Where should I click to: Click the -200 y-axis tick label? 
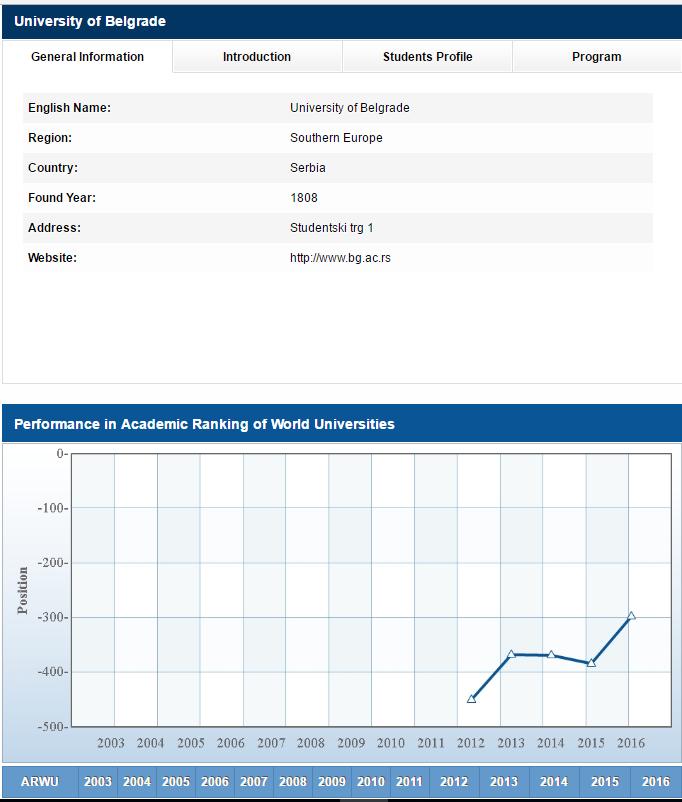point(52,563)
